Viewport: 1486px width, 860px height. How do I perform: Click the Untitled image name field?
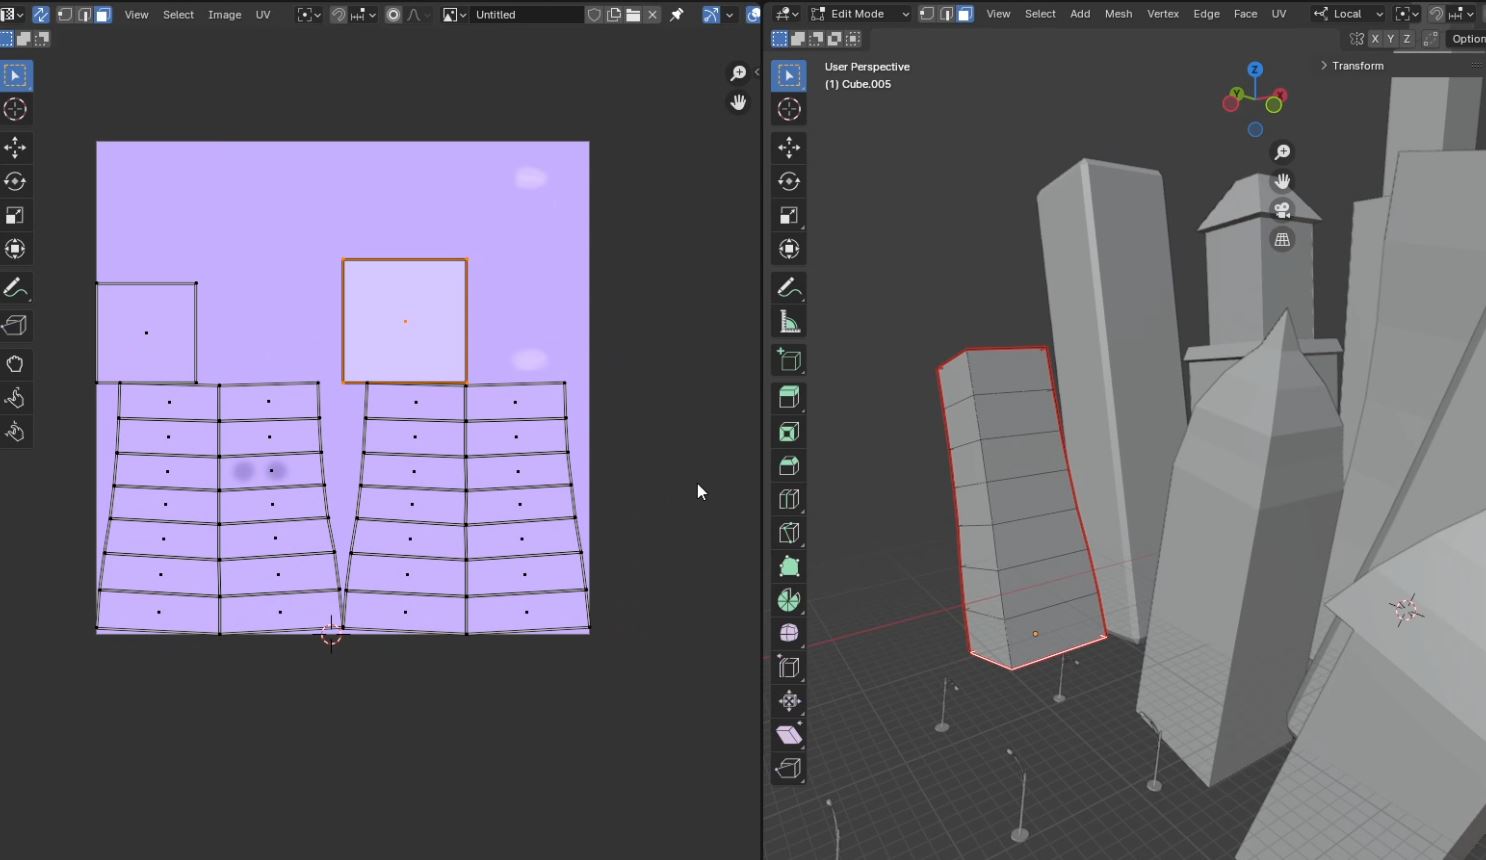(x=526, y=15)
